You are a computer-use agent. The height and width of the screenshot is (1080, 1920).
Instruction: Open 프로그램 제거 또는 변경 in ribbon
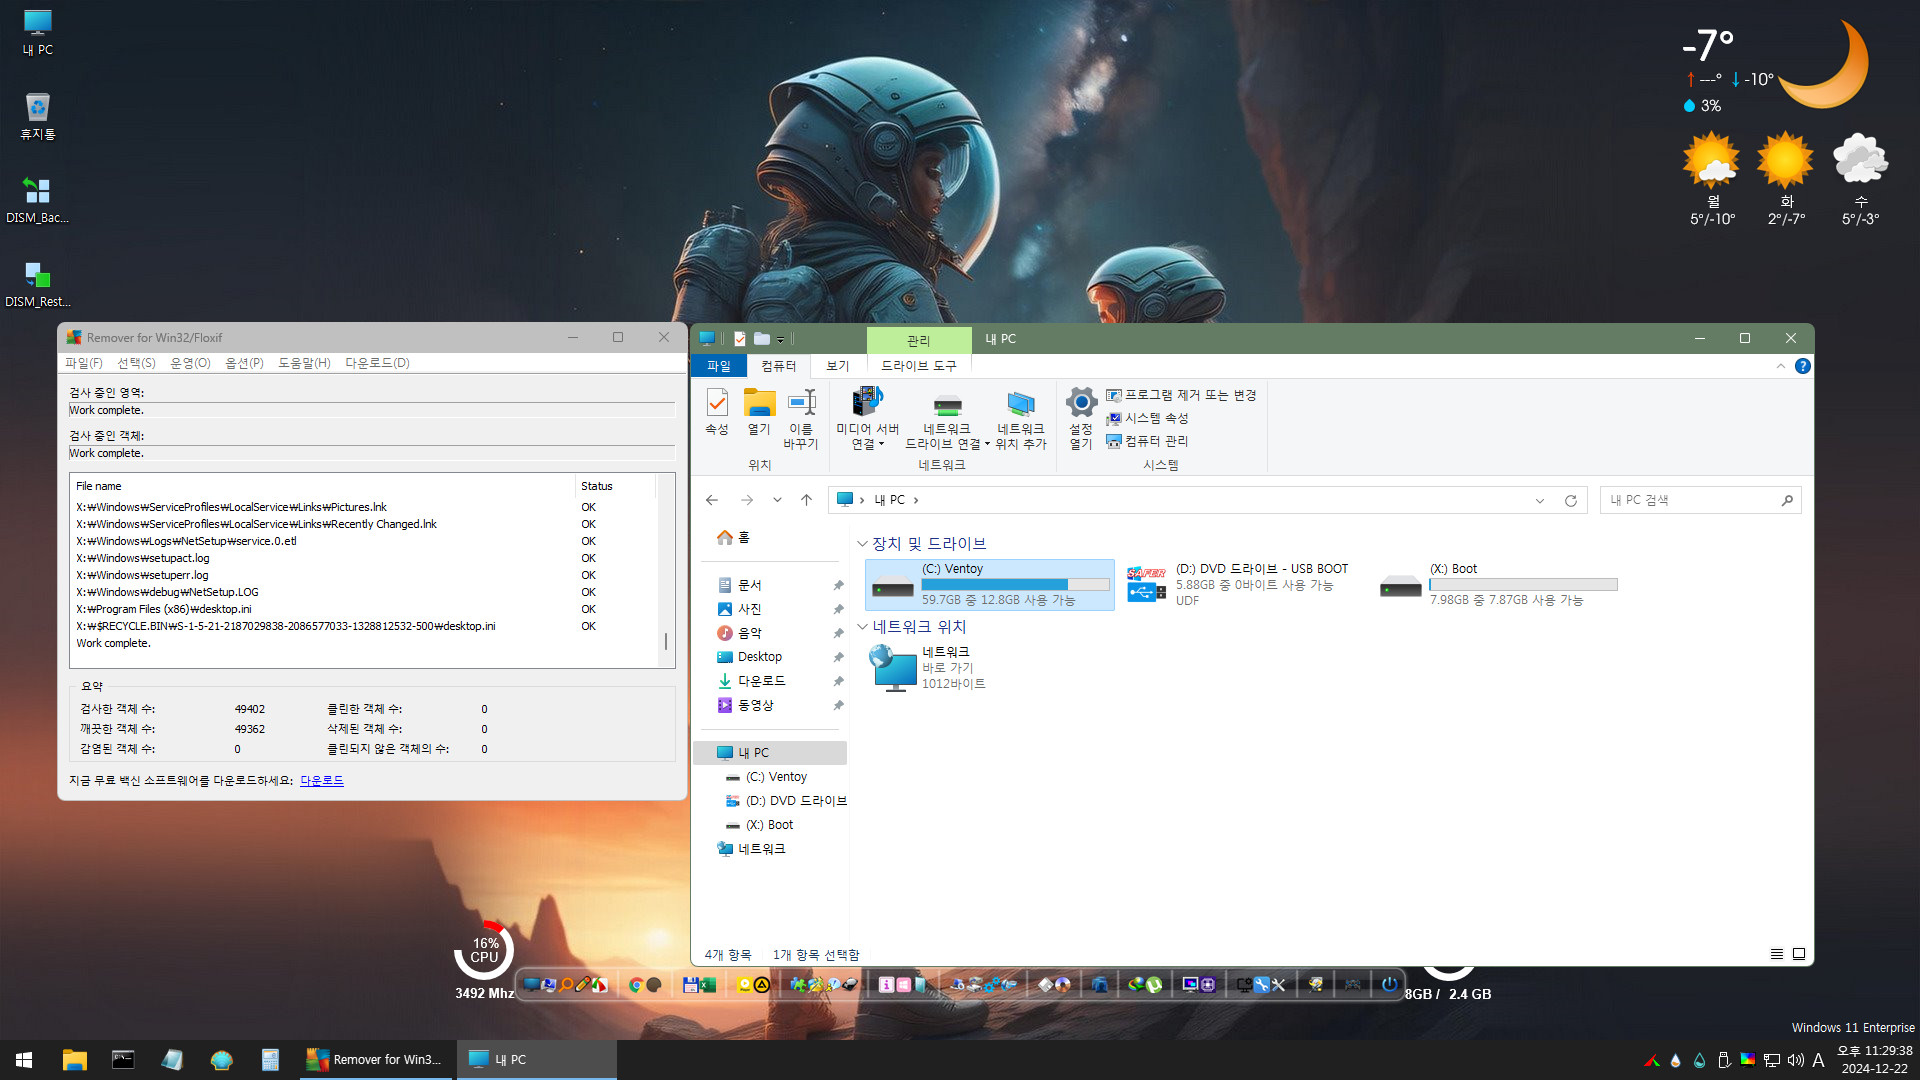[1181, 395]
